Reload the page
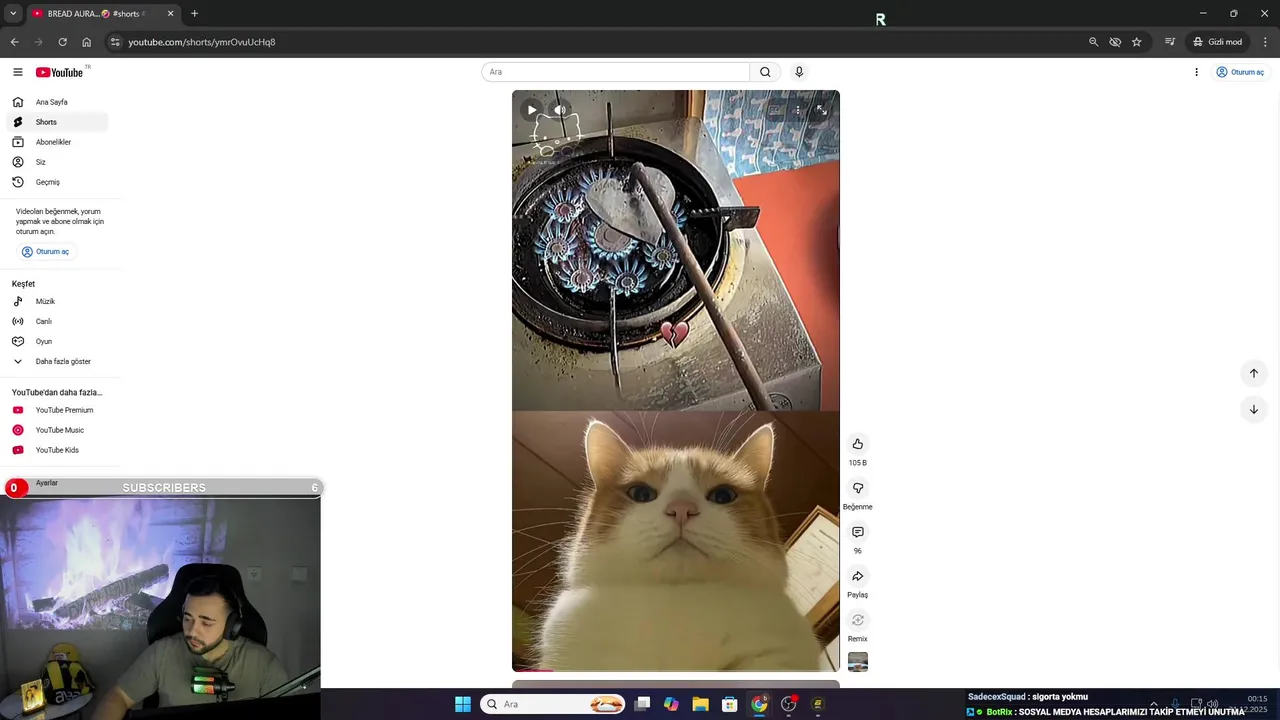This screenshot has width=1280, height=720. click(62, 42)
